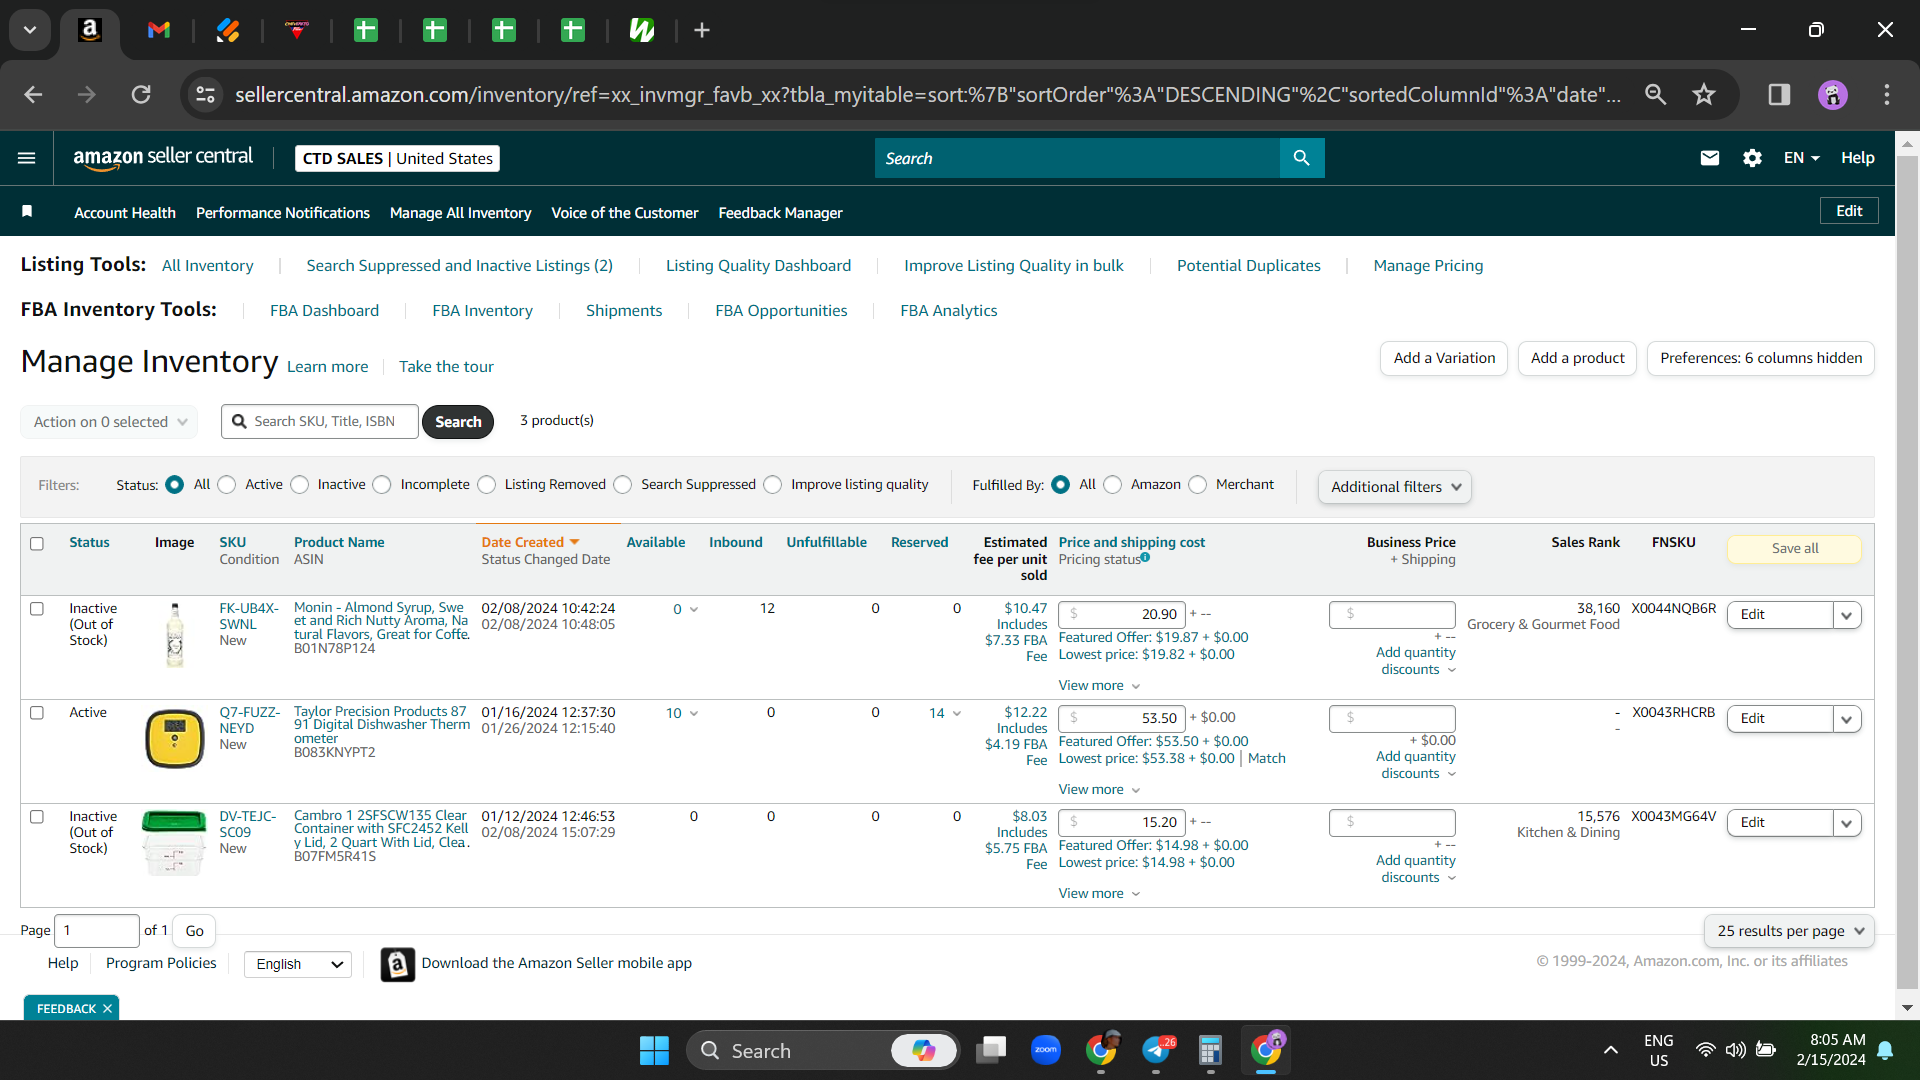Switch to the Gmail tab
The height and width of the screenshot is (1080, 1920).
159,30
